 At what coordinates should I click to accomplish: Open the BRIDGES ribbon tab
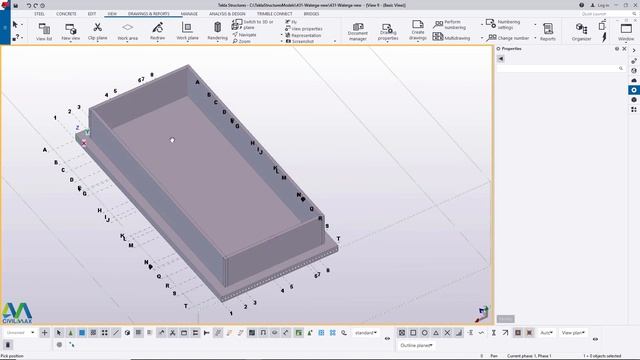(x=311, y=14)
